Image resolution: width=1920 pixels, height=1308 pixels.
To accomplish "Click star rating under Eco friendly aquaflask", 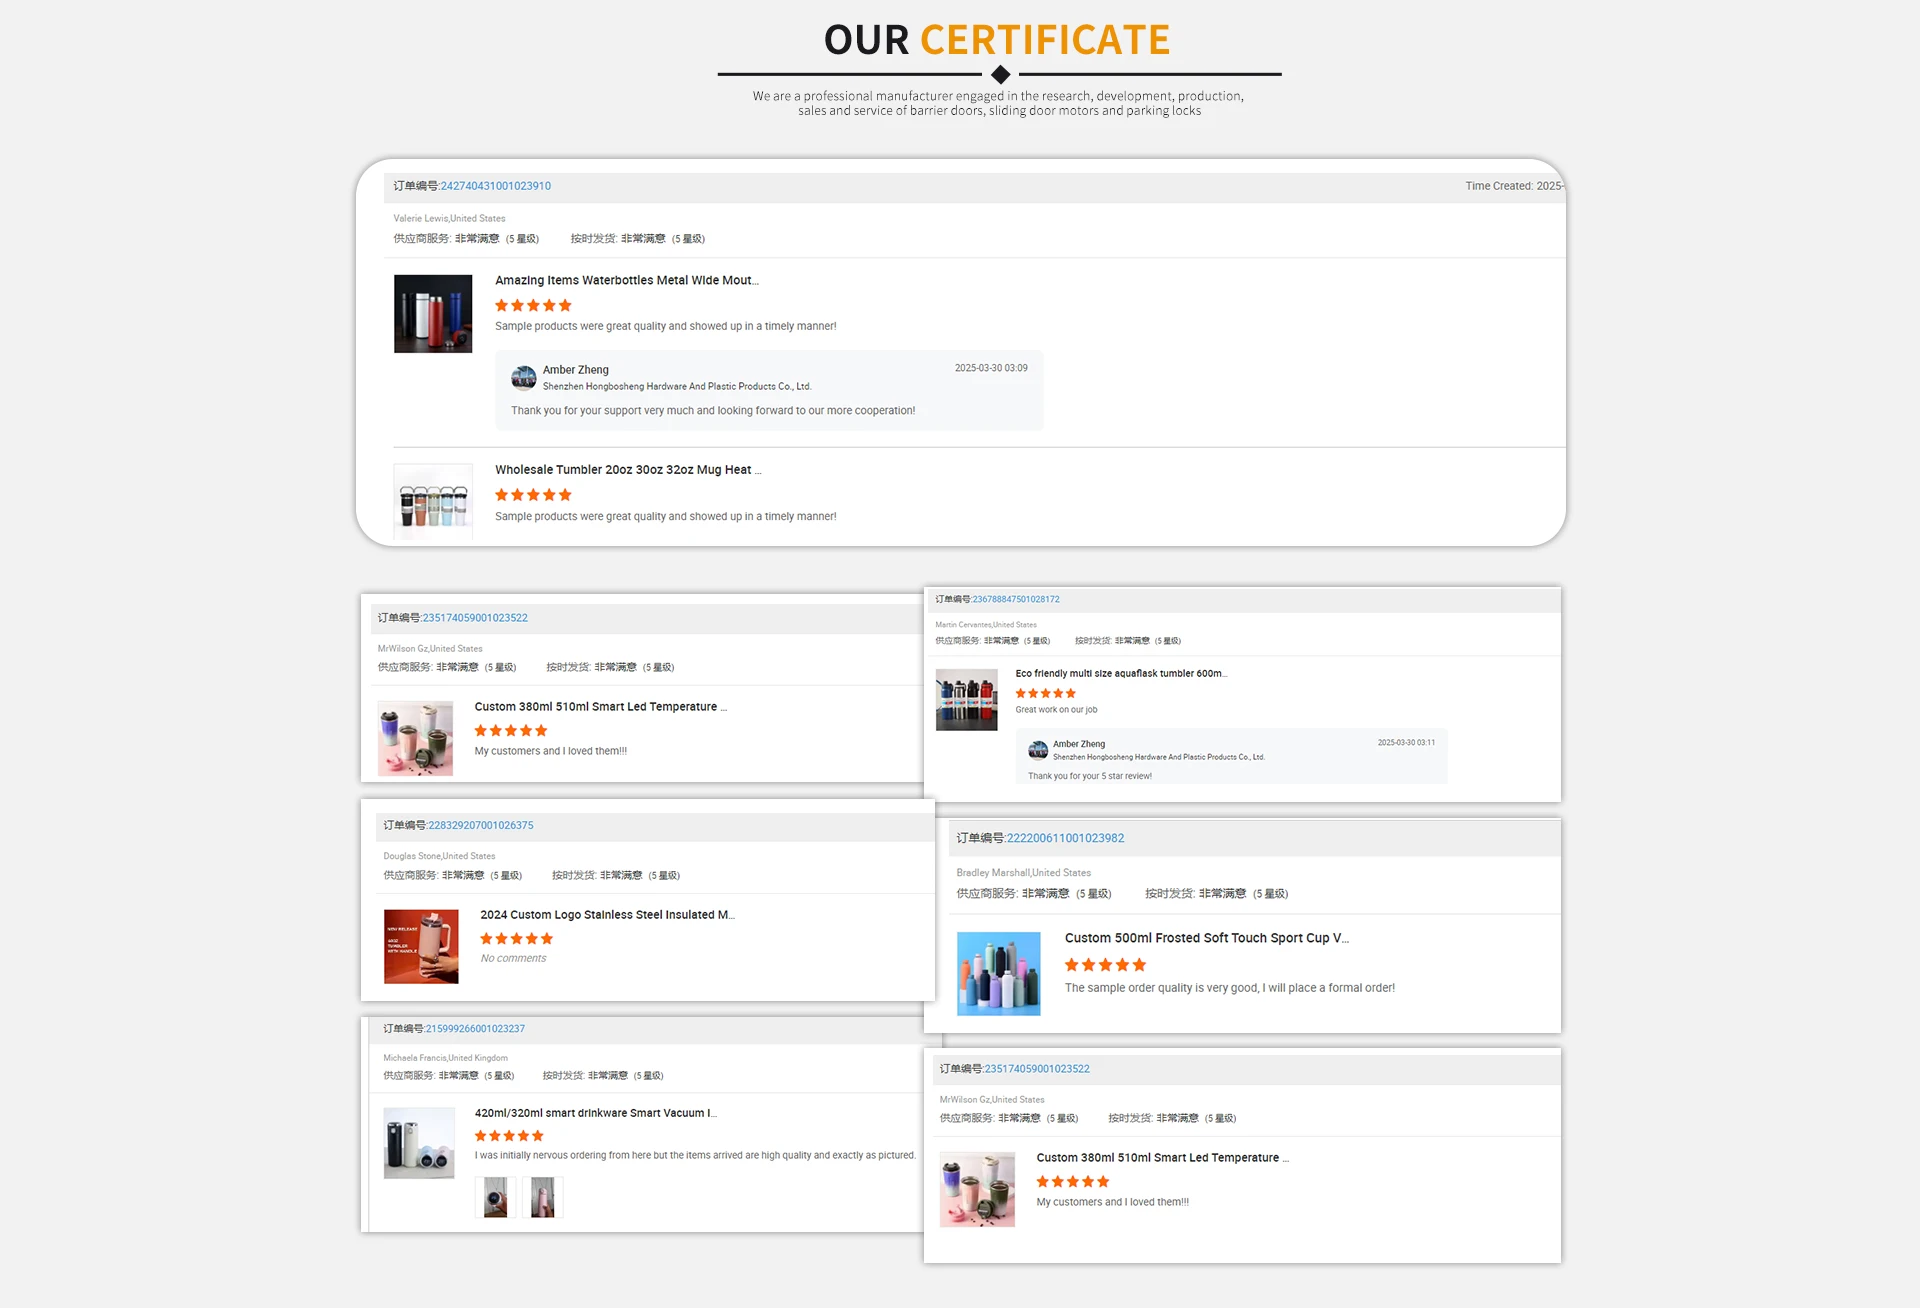I will (x=1045, y=693).
